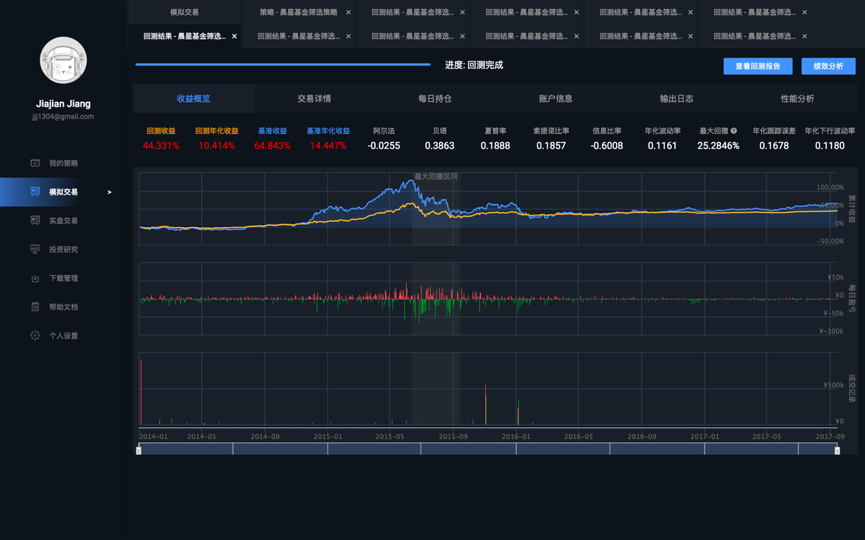
Task: Click left handle of timeline range slider
Action: (x=138, y=451)
